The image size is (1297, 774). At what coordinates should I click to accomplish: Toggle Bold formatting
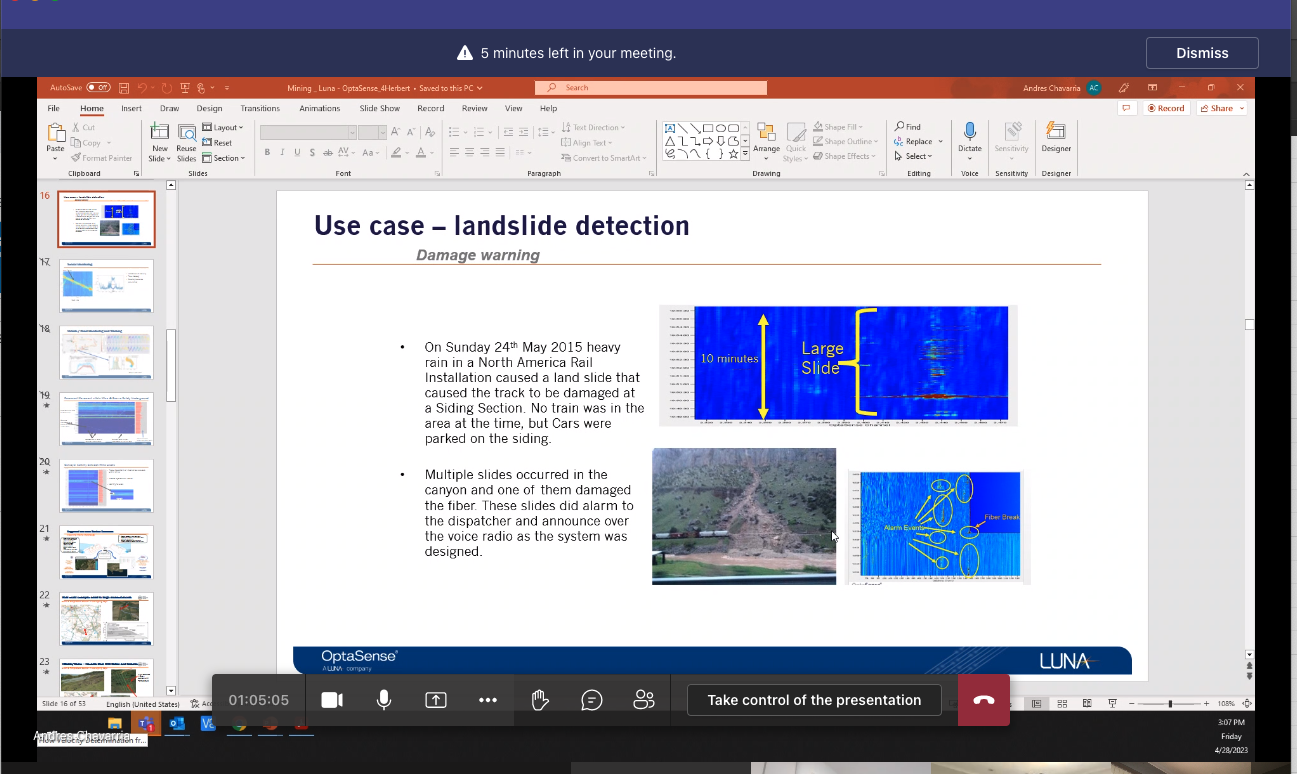click(267, 153)
